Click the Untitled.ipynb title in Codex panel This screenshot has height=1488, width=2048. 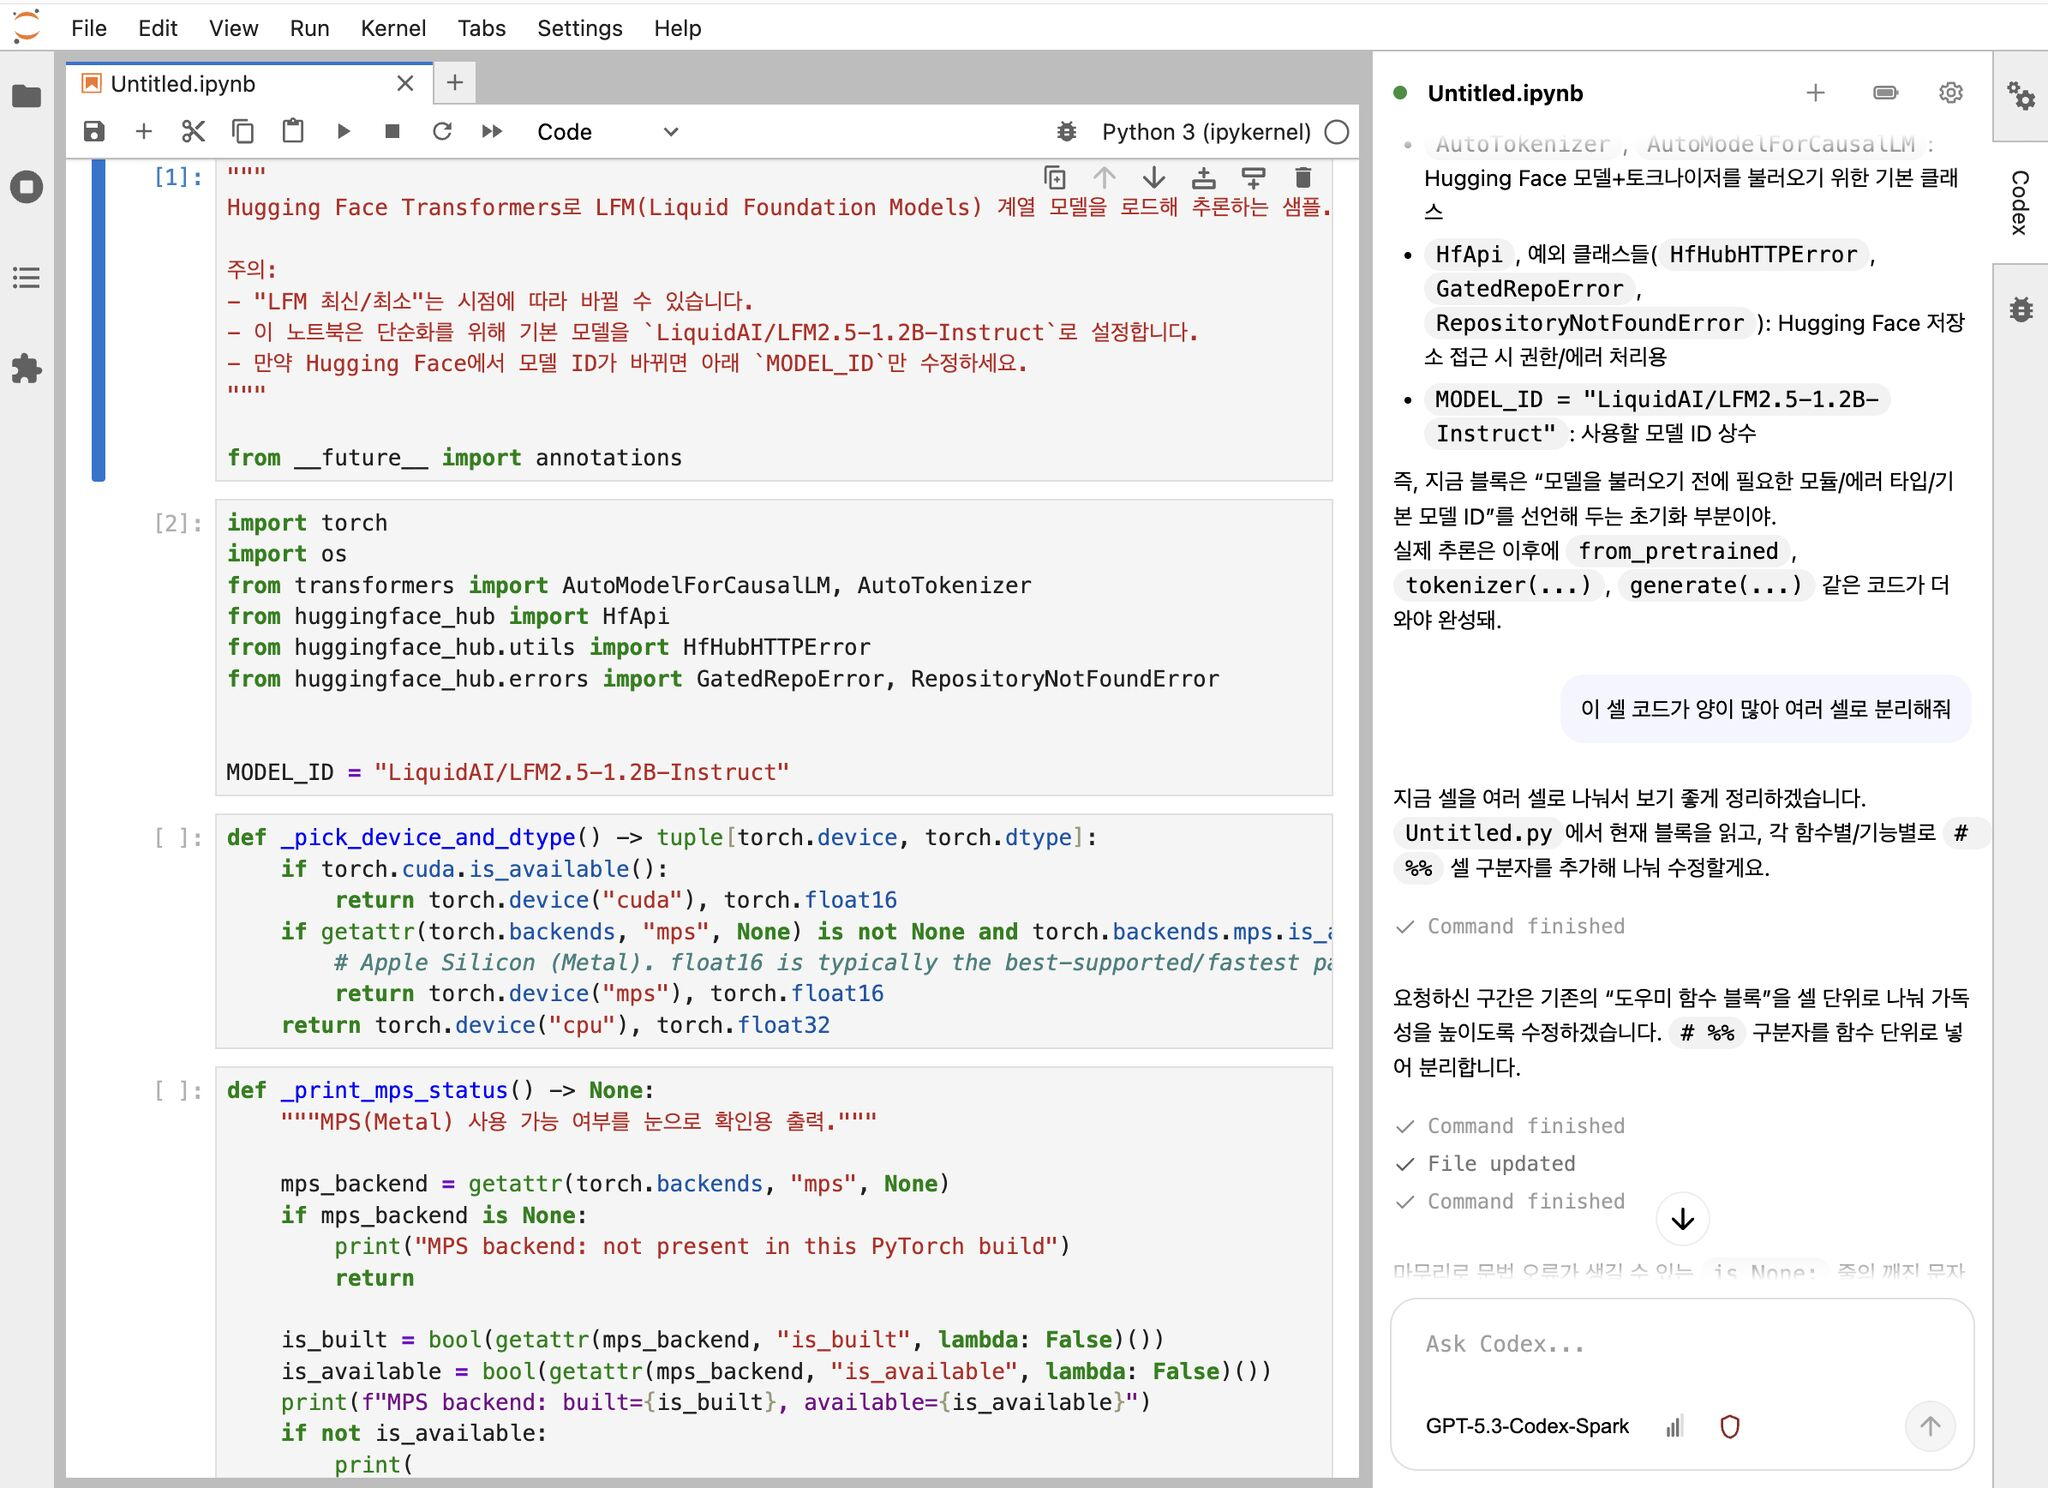click(x=1505, y=93)
